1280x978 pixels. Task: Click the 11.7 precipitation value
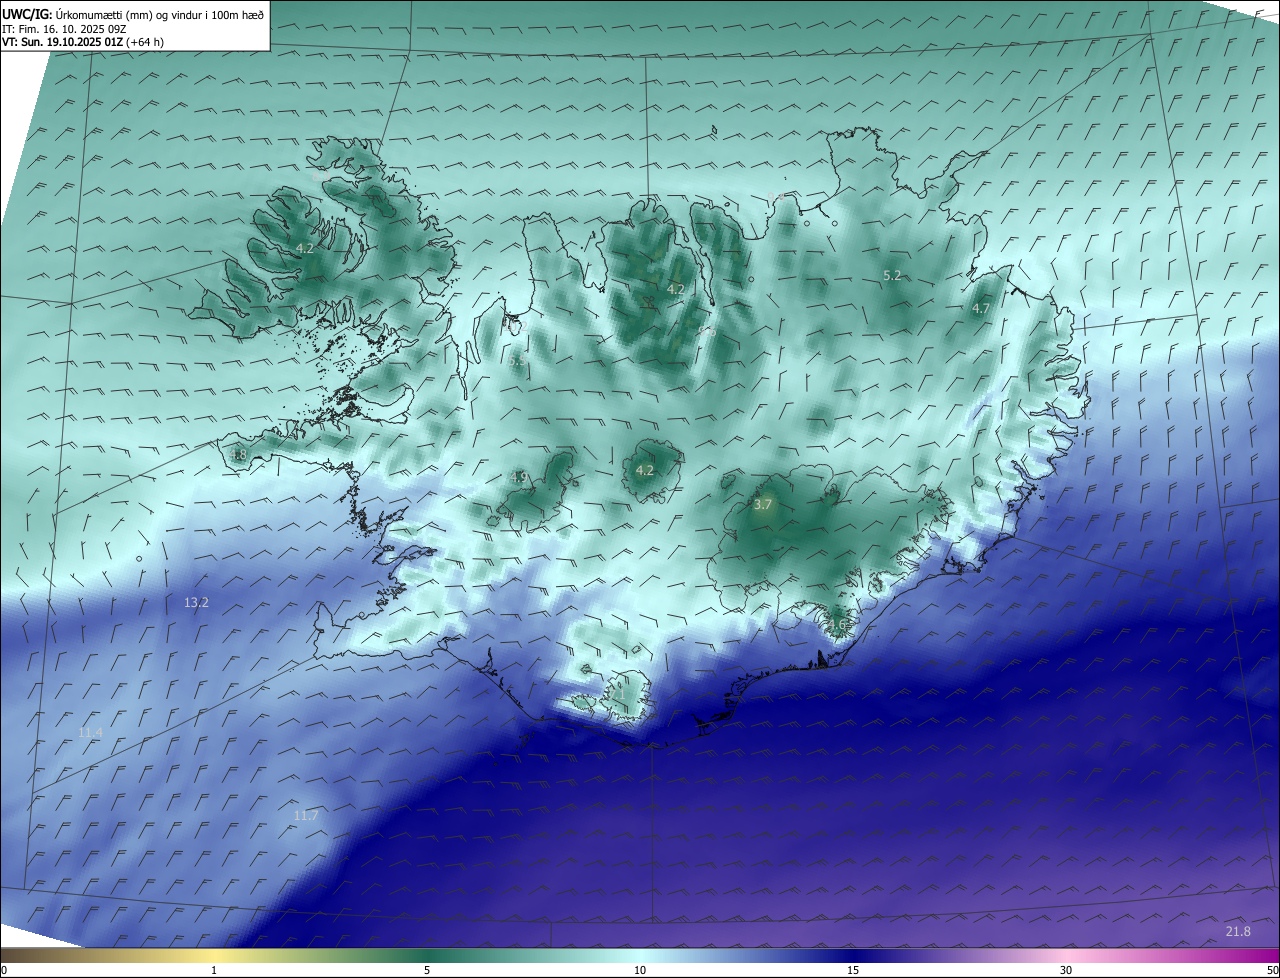click(x=306, y=816)
